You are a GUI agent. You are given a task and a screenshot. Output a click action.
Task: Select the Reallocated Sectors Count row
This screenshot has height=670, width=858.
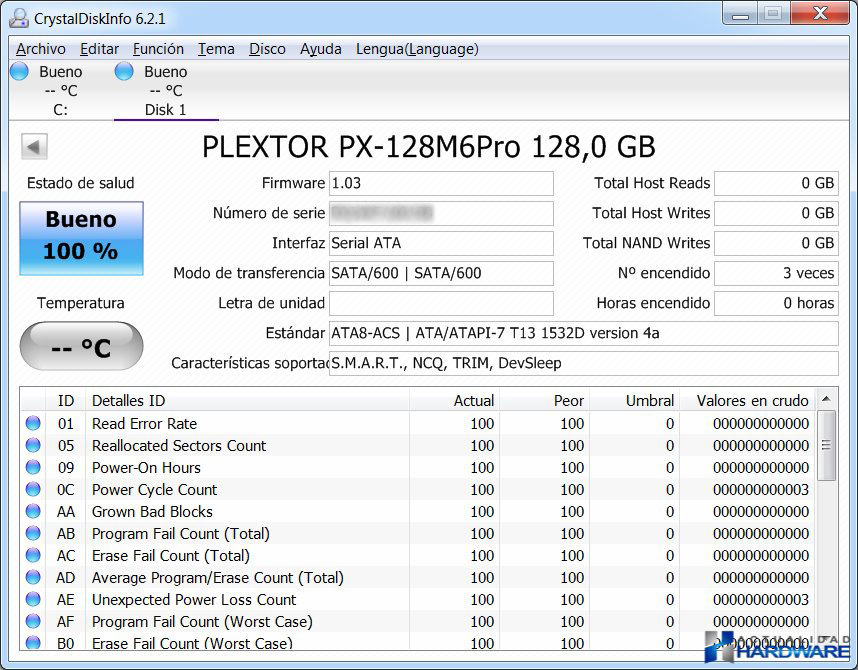coord(179,446)
